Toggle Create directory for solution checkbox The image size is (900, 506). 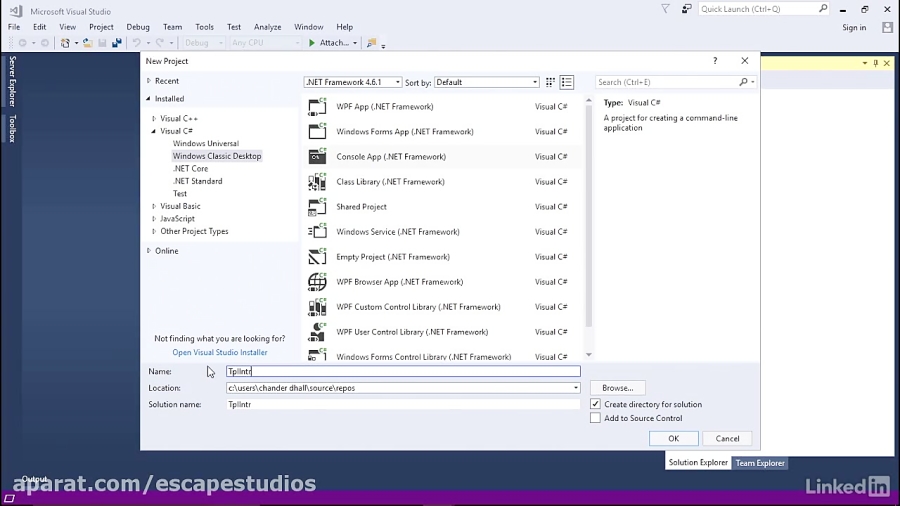596,404
